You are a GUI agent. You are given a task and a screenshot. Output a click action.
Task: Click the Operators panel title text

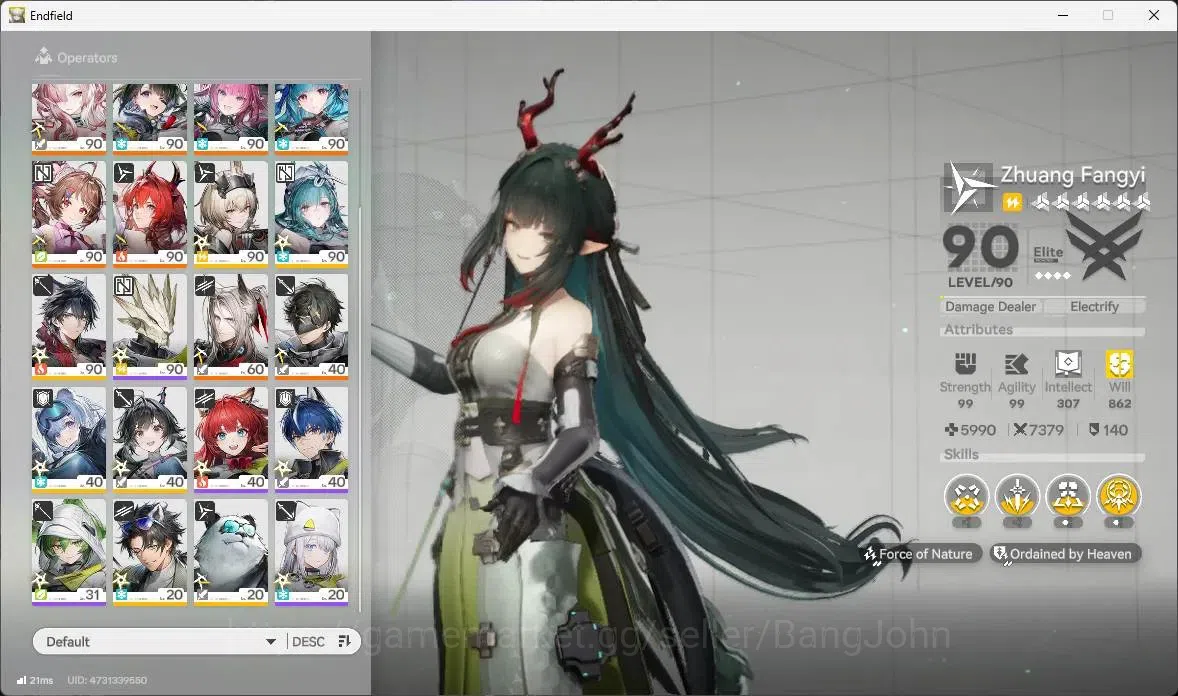(x=87, y=57)
